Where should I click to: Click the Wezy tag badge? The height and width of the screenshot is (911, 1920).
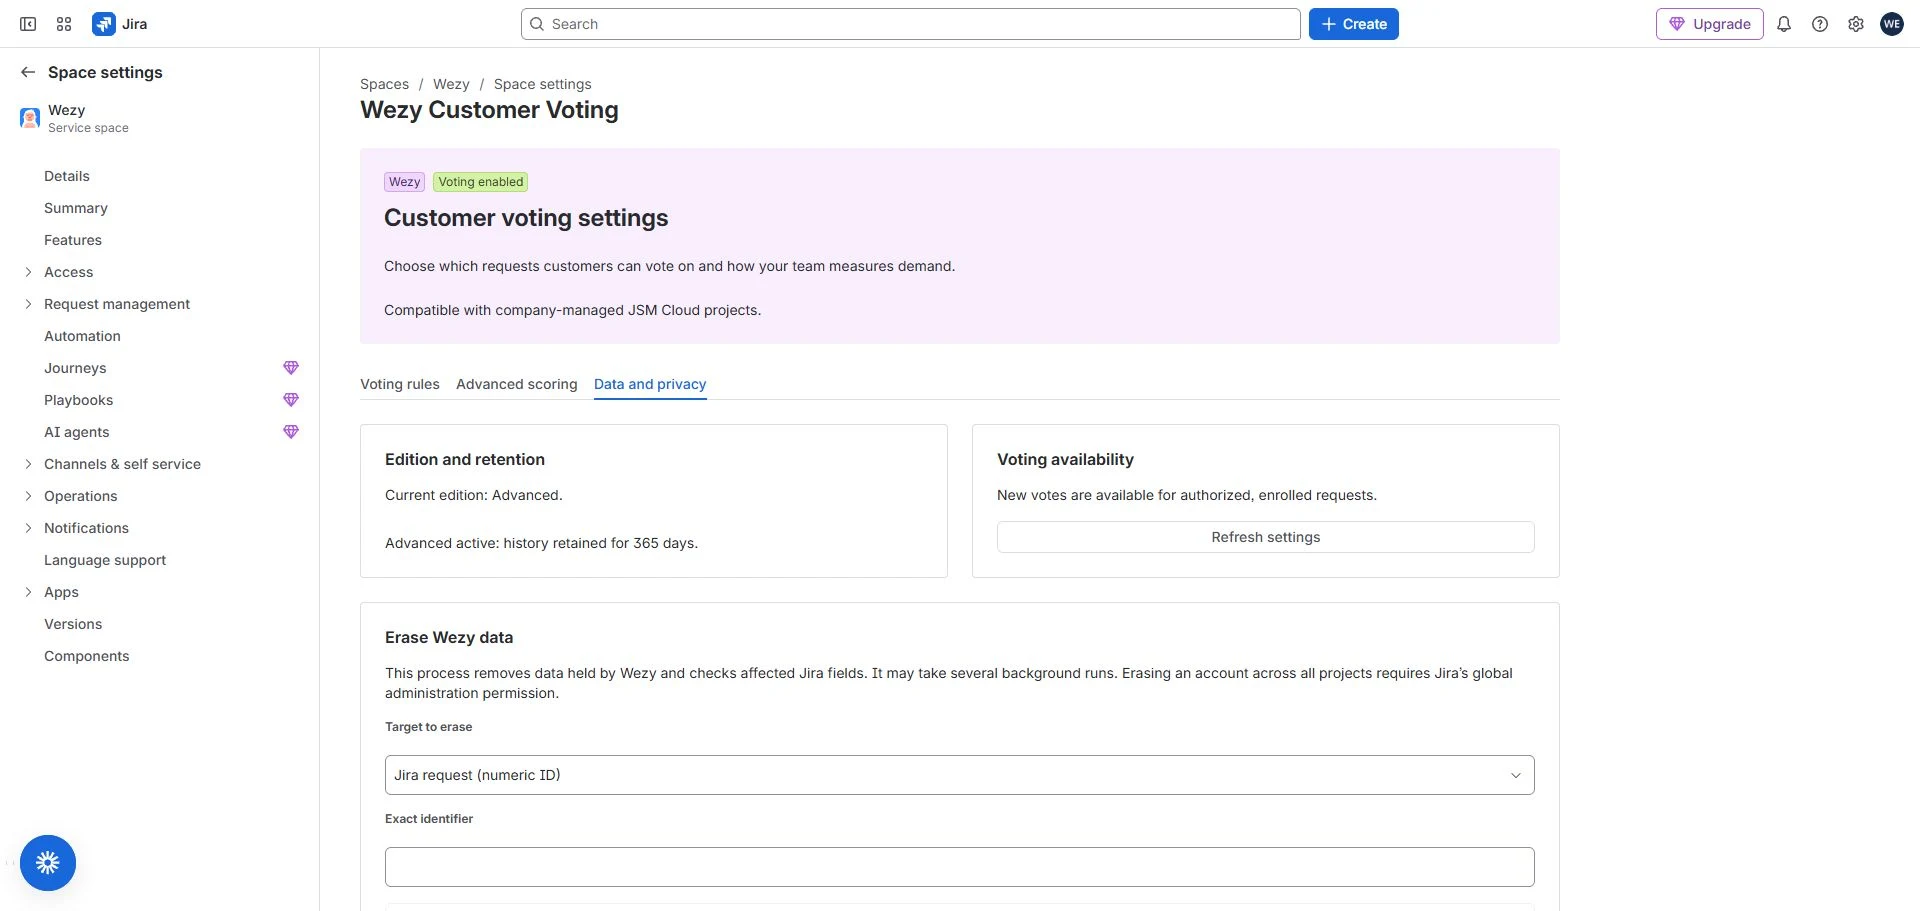[405, 182]
